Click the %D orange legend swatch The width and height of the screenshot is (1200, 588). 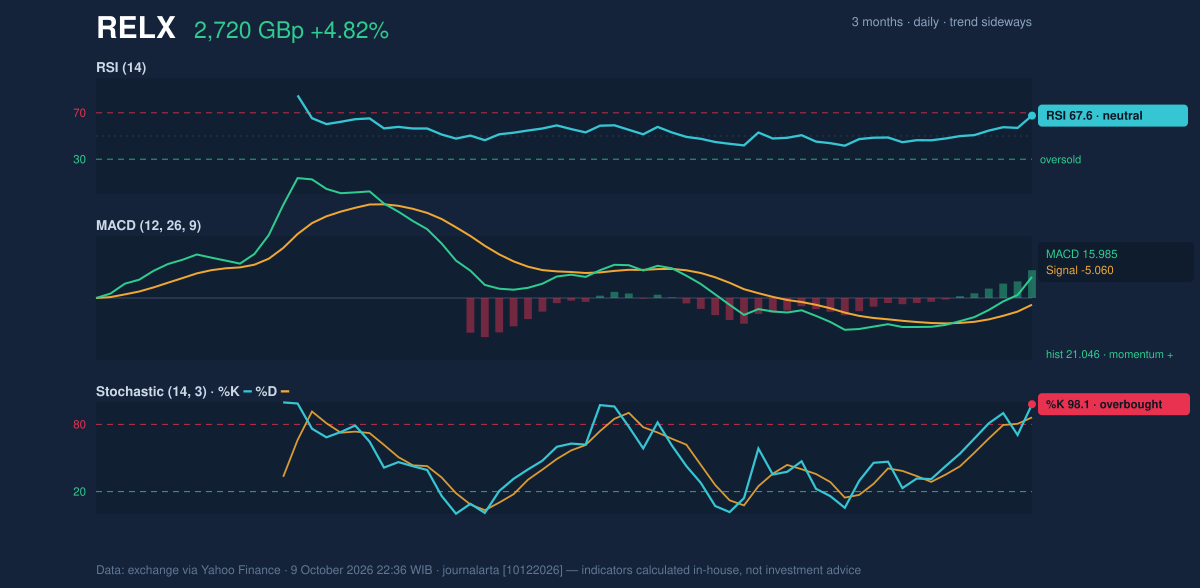(285, 392)
